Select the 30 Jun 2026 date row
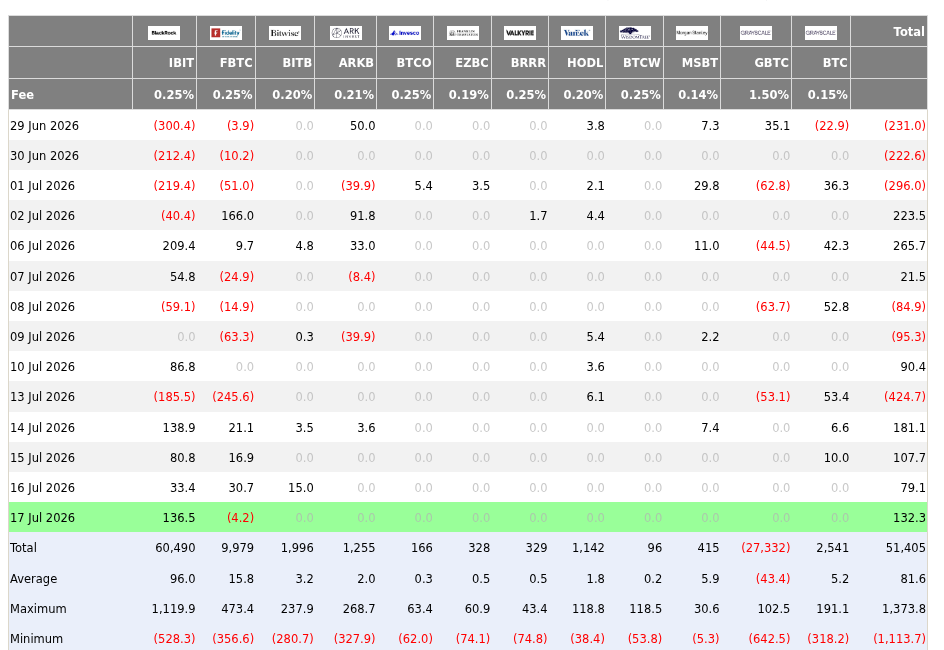This screenshot has width=944, height=650. point(468,155)
